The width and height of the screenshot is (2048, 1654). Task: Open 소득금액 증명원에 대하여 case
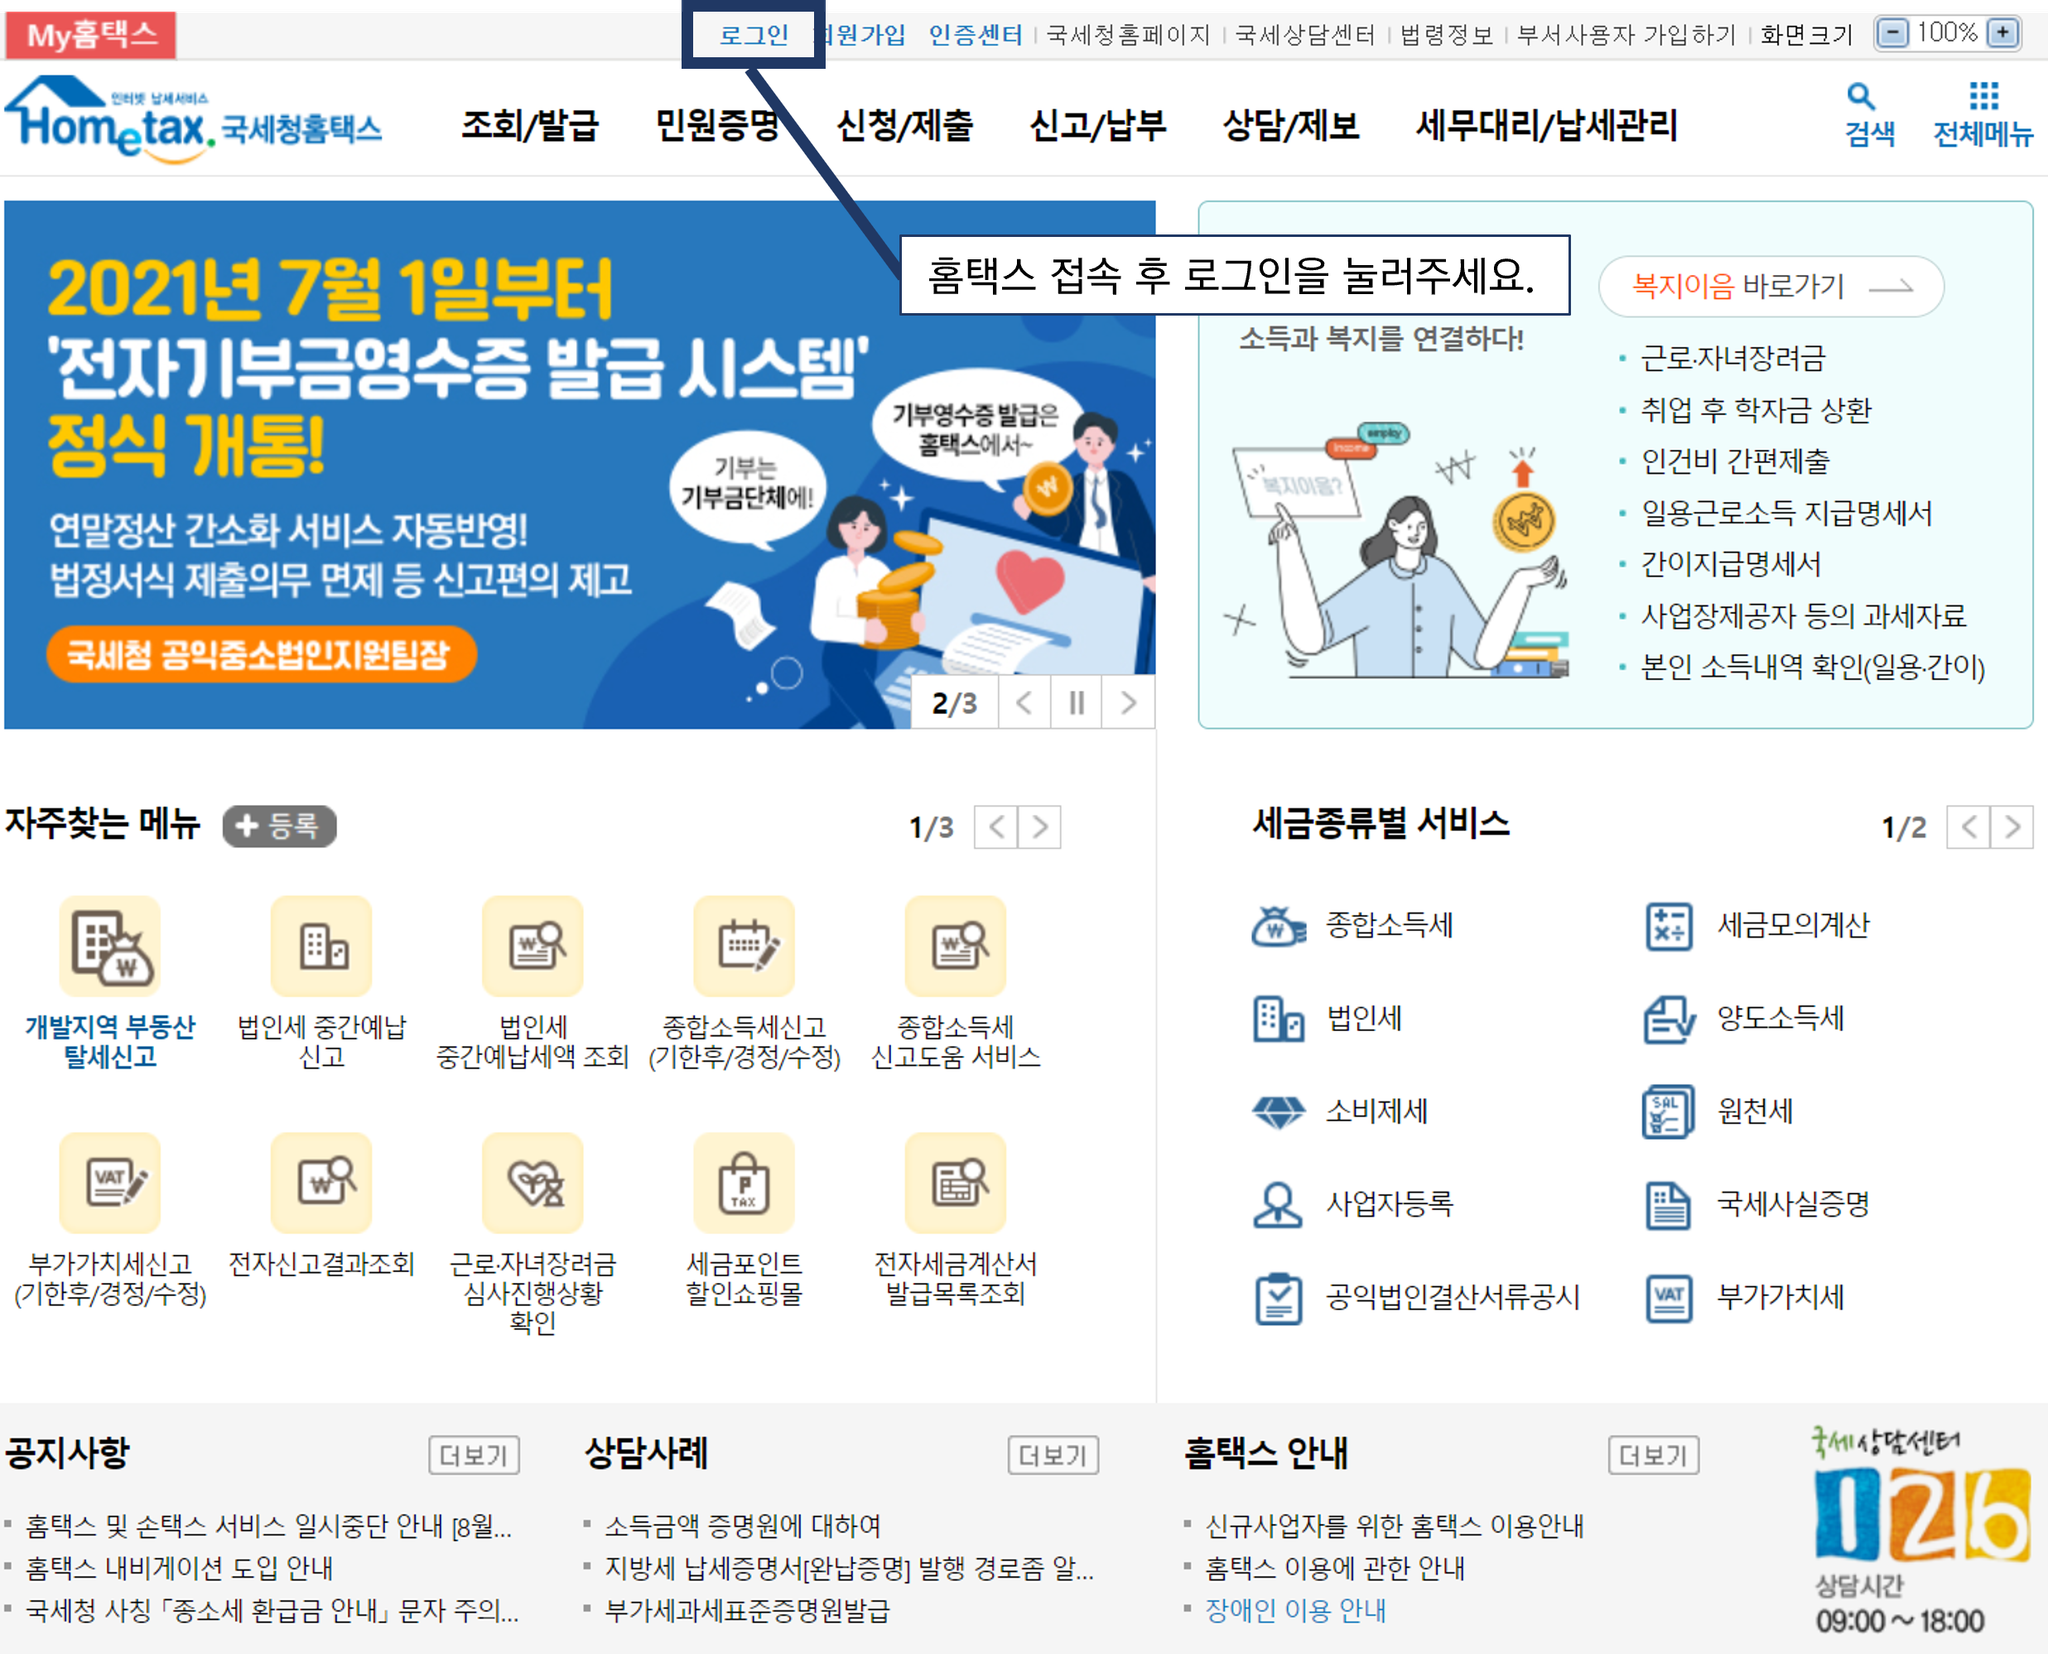tap(743, 1526)
